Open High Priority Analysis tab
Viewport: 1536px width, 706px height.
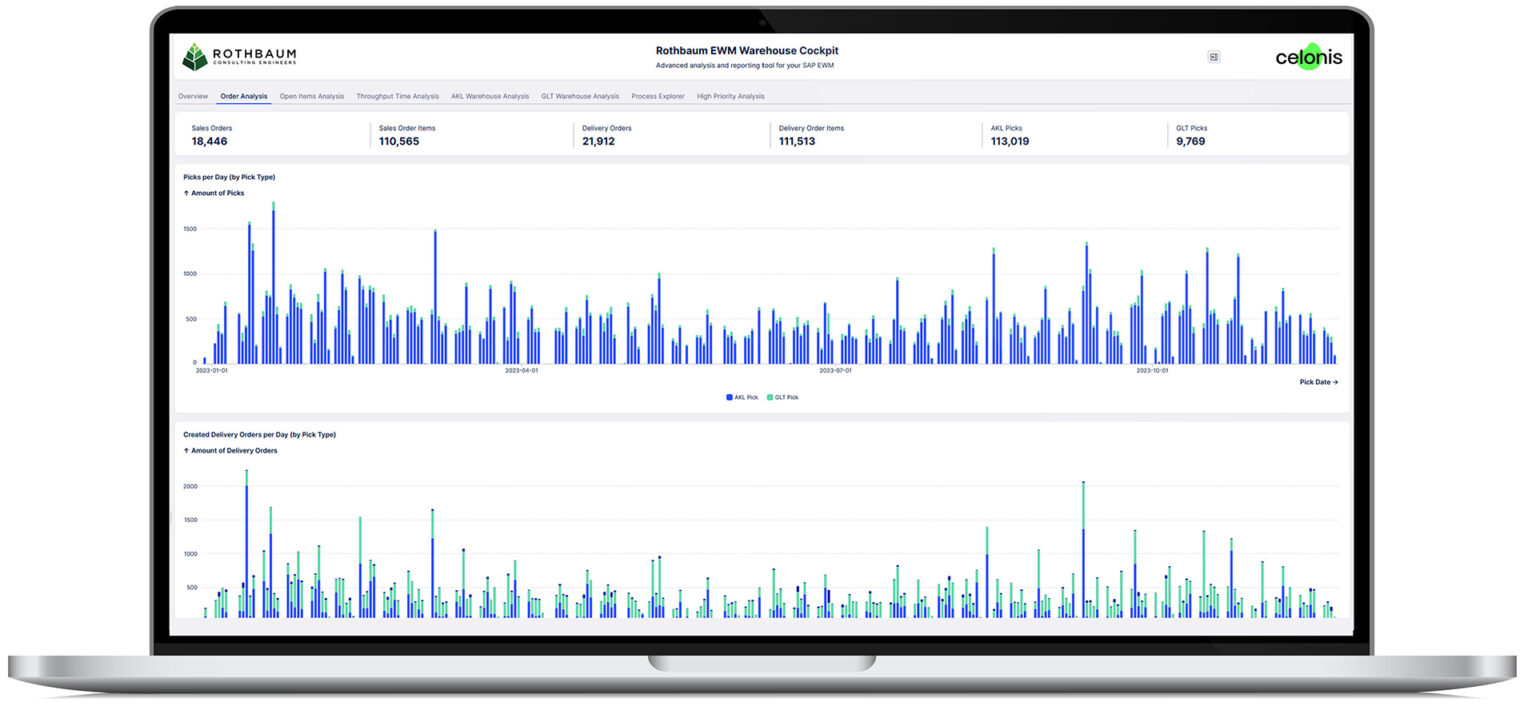tap(731, 96)
